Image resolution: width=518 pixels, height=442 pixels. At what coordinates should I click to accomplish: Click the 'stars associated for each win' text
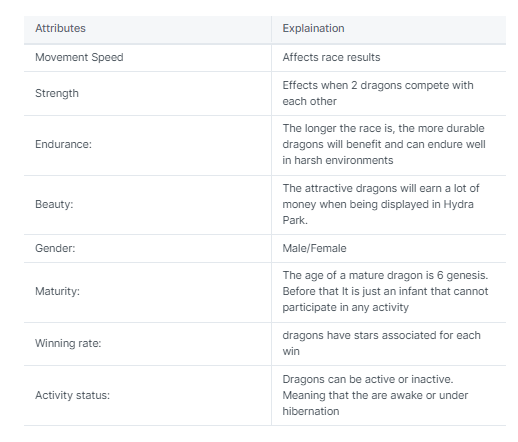pyautogui.click(x=381, y=343)
